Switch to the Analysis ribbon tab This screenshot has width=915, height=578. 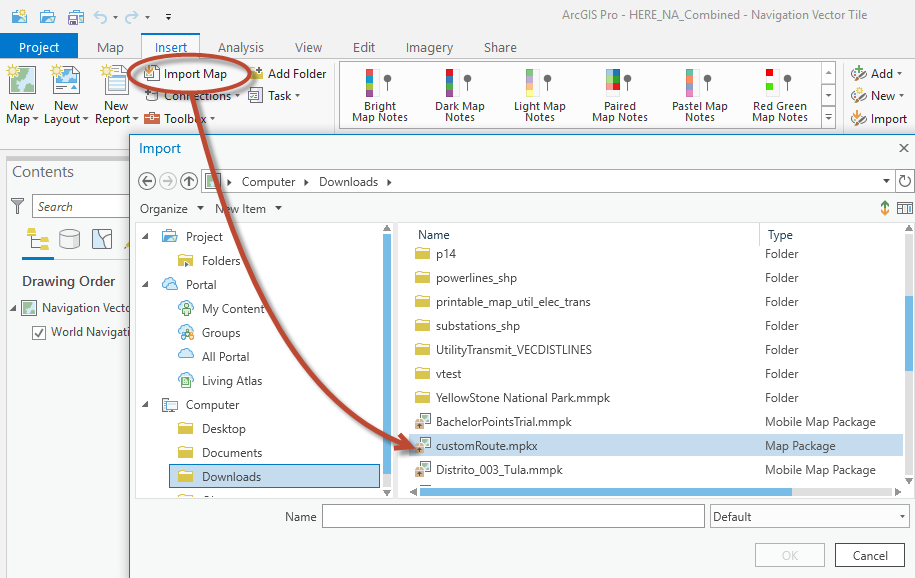(240, 47)
